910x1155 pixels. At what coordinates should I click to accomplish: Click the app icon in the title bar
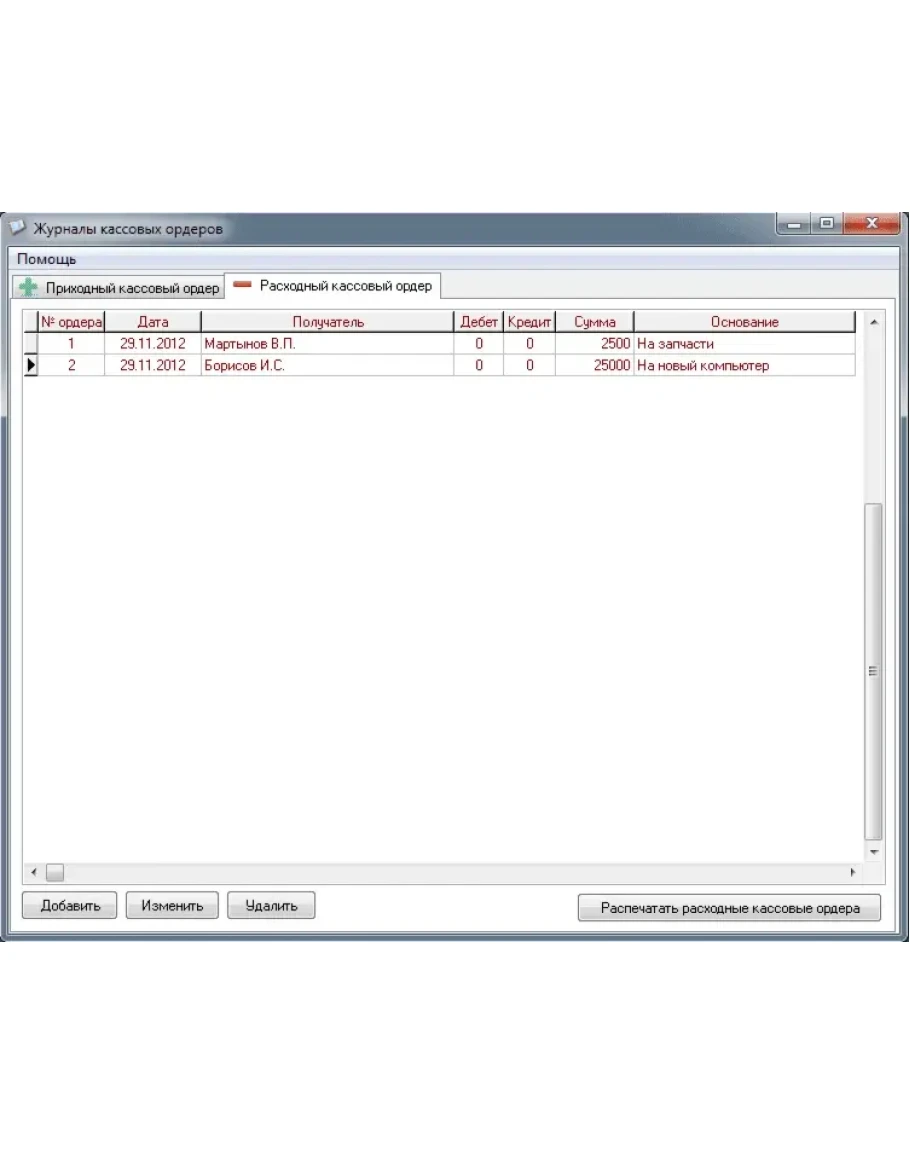click(17, 228)
